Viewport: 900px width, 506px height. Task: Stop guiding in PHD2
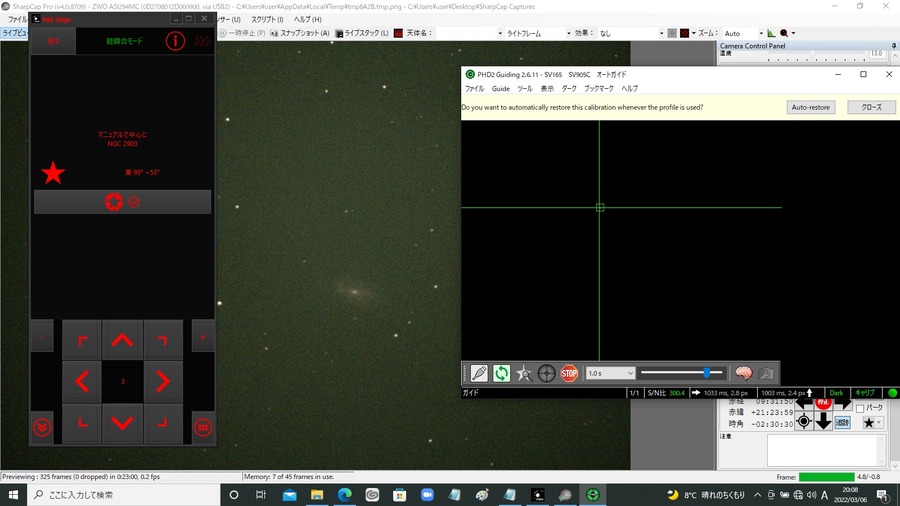click(x=569, y=373)
